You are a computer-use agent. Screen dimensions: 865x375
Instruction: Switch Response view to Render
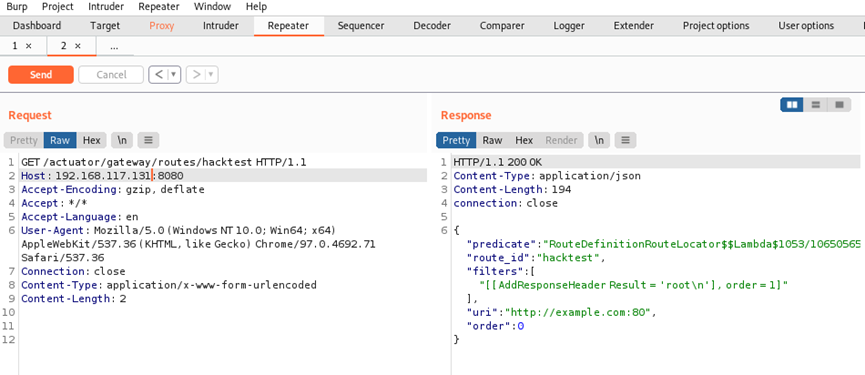click(x=561, y=141)
